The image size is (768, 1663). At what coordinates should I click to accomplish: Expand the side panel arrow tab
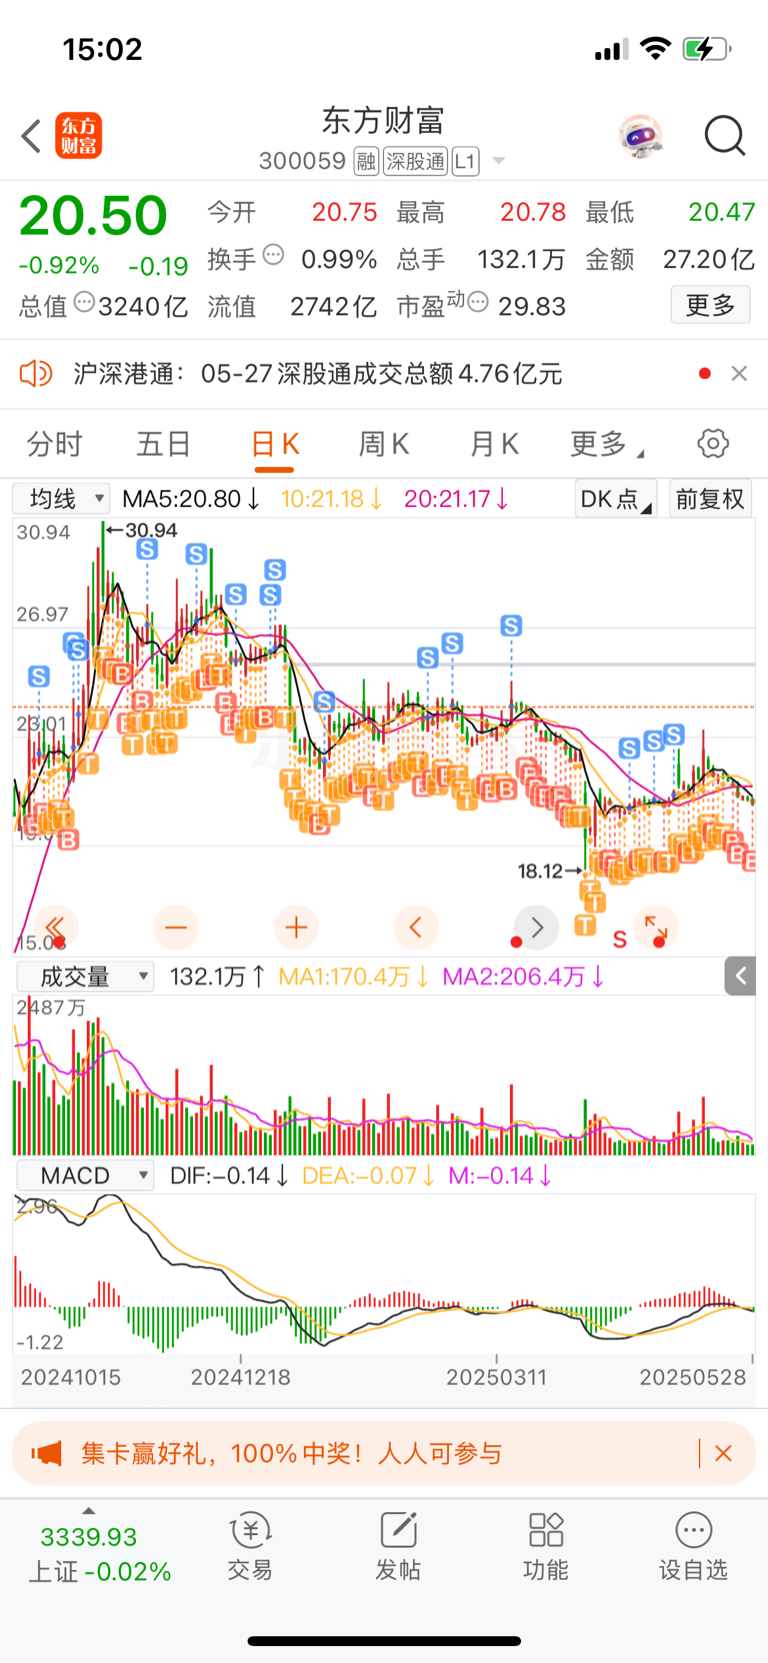point(740,976)
